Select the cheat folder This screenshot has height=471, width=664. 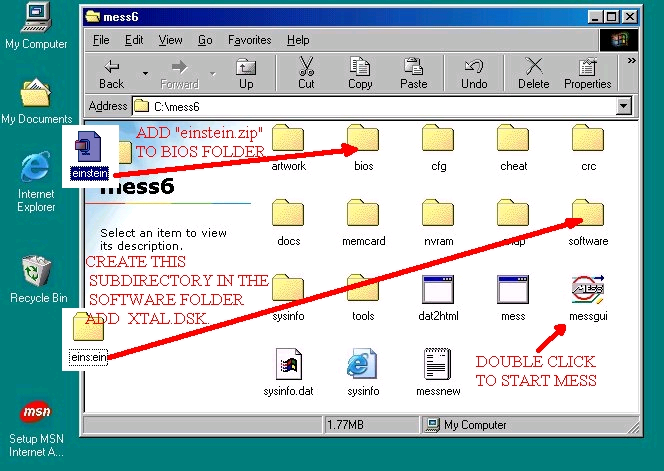click(513, 148)
